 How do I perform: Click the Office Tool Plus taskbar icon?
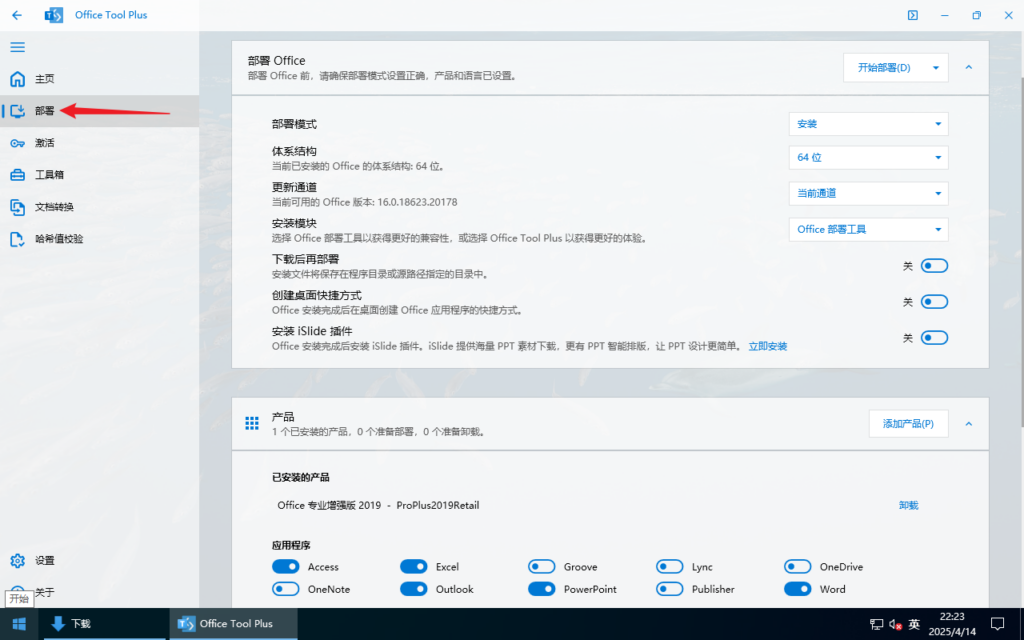(x=186, y=624)
